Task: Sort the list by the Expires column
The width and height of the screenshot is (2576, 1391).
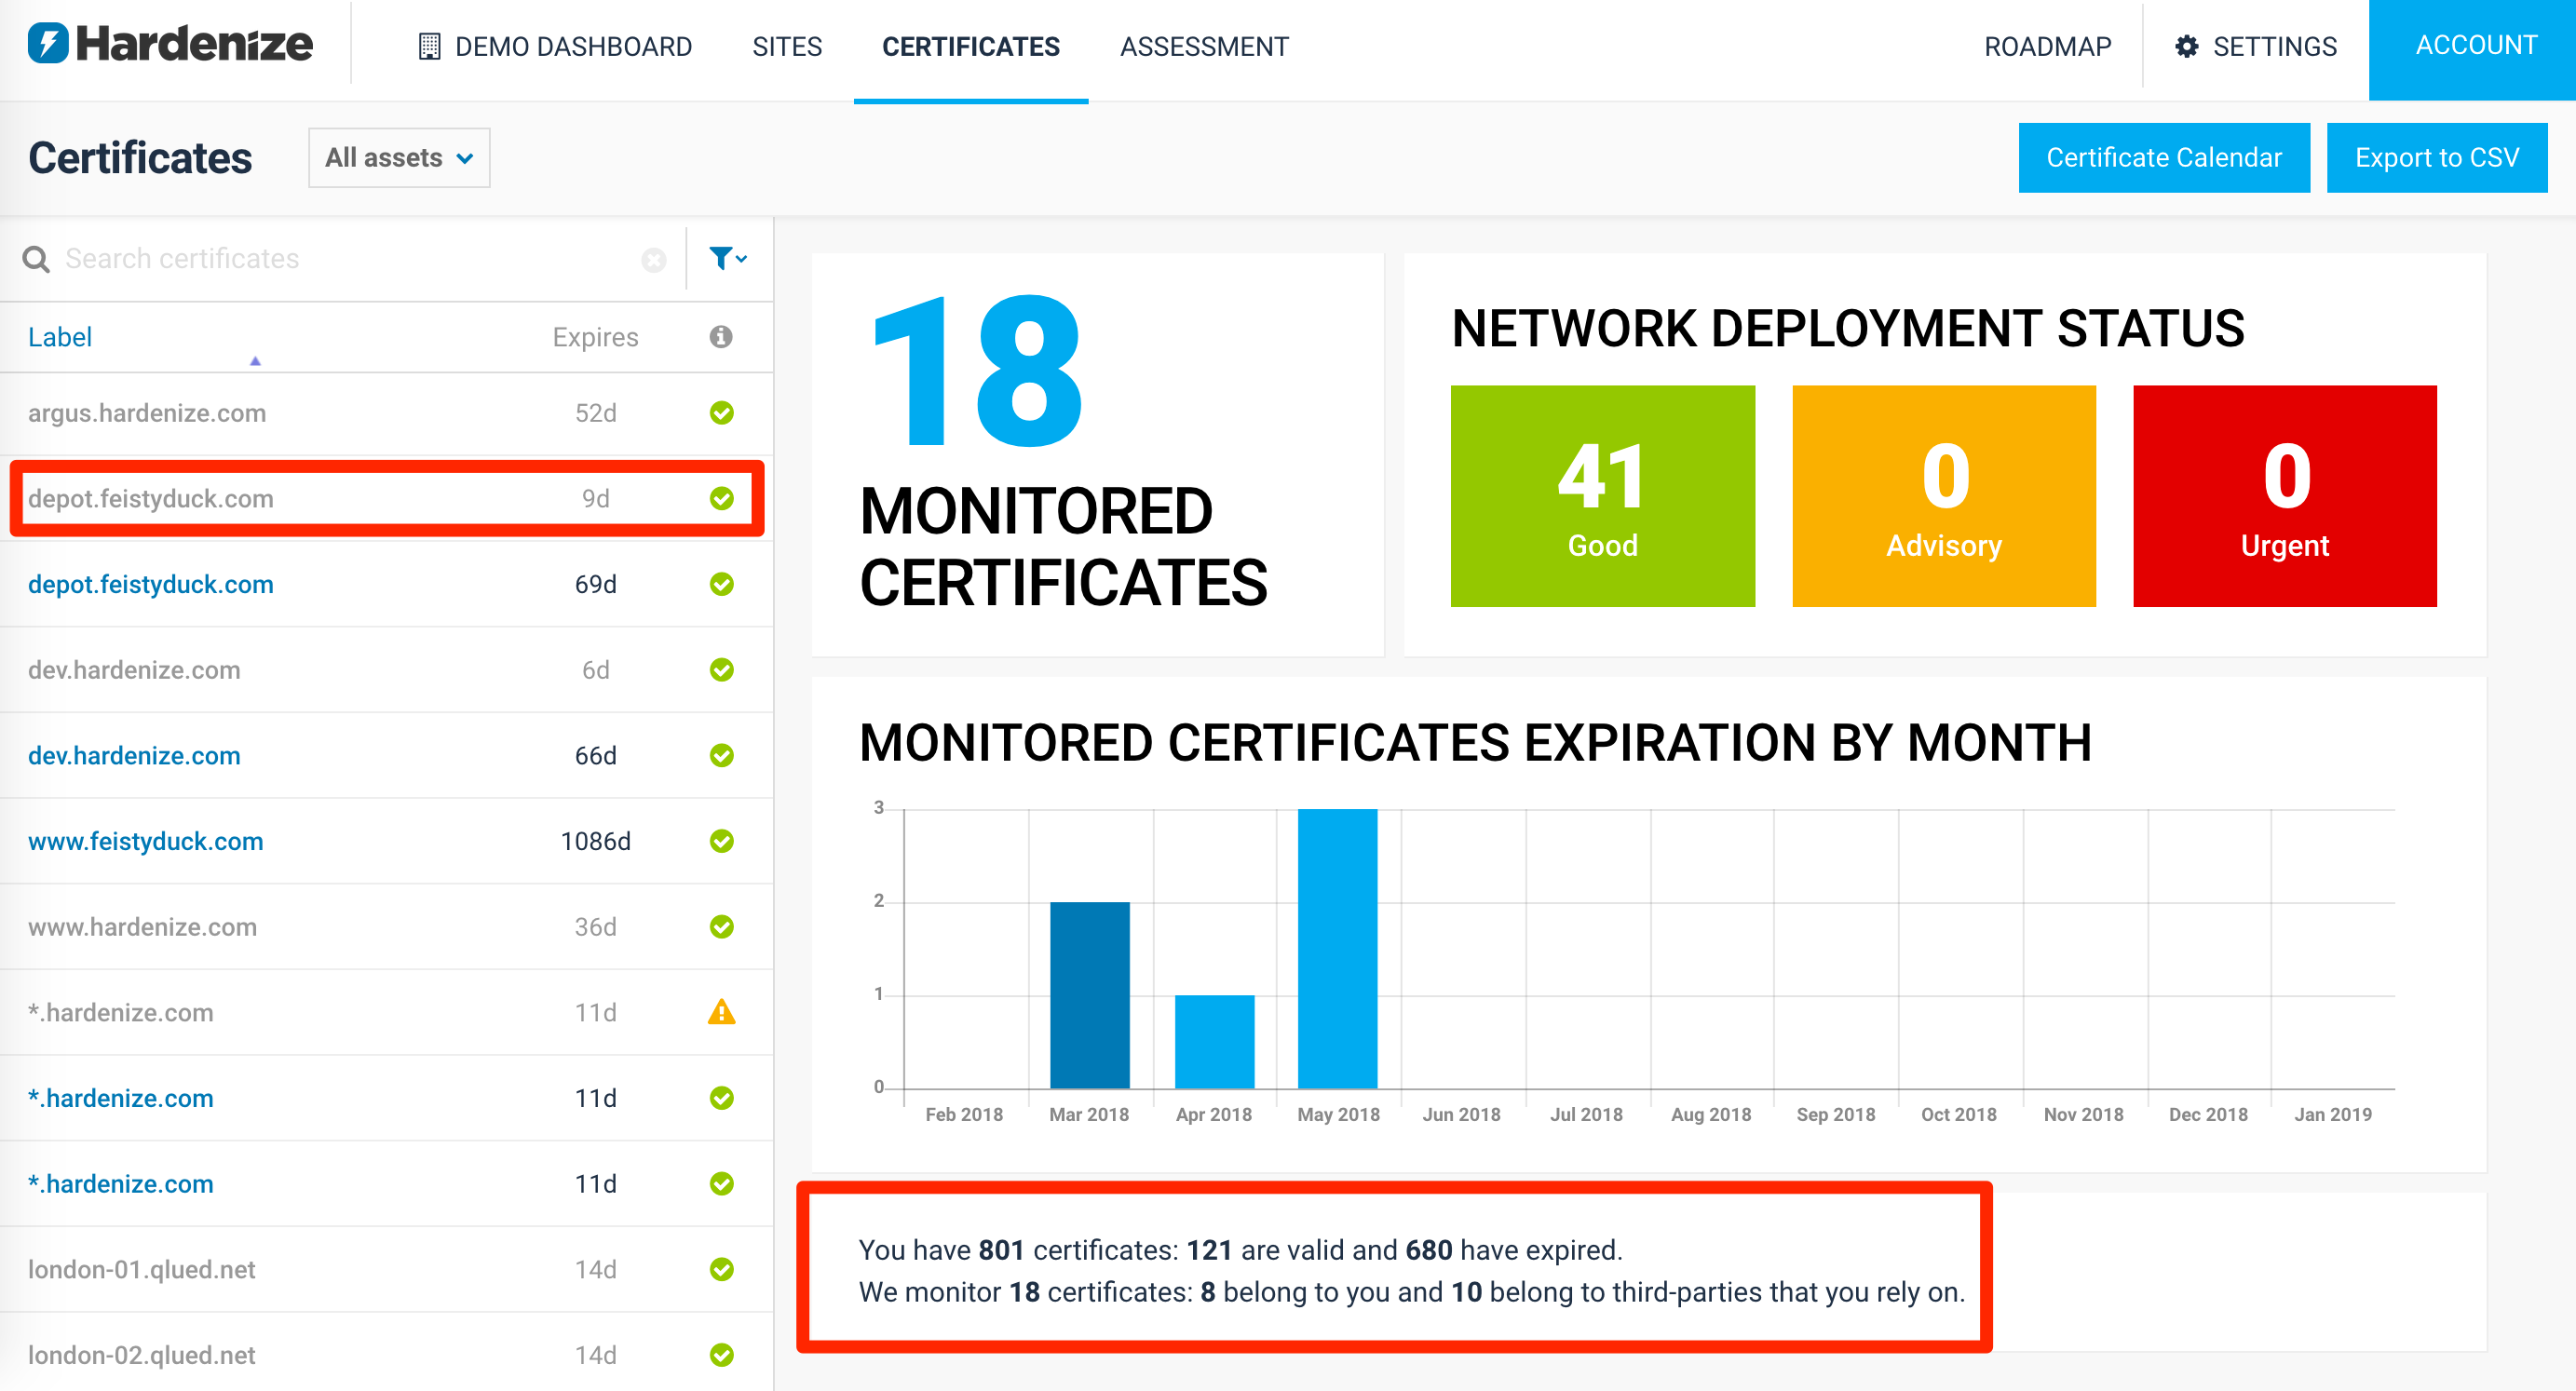Action: tap(595, 337)
